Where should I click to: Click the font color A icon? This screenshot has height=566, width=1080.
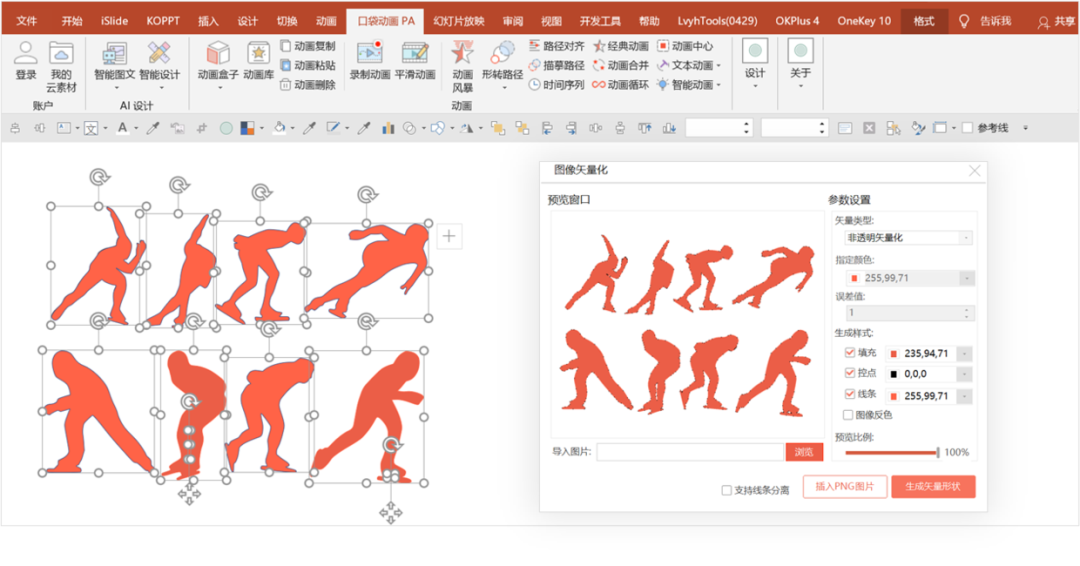(123, 128)
